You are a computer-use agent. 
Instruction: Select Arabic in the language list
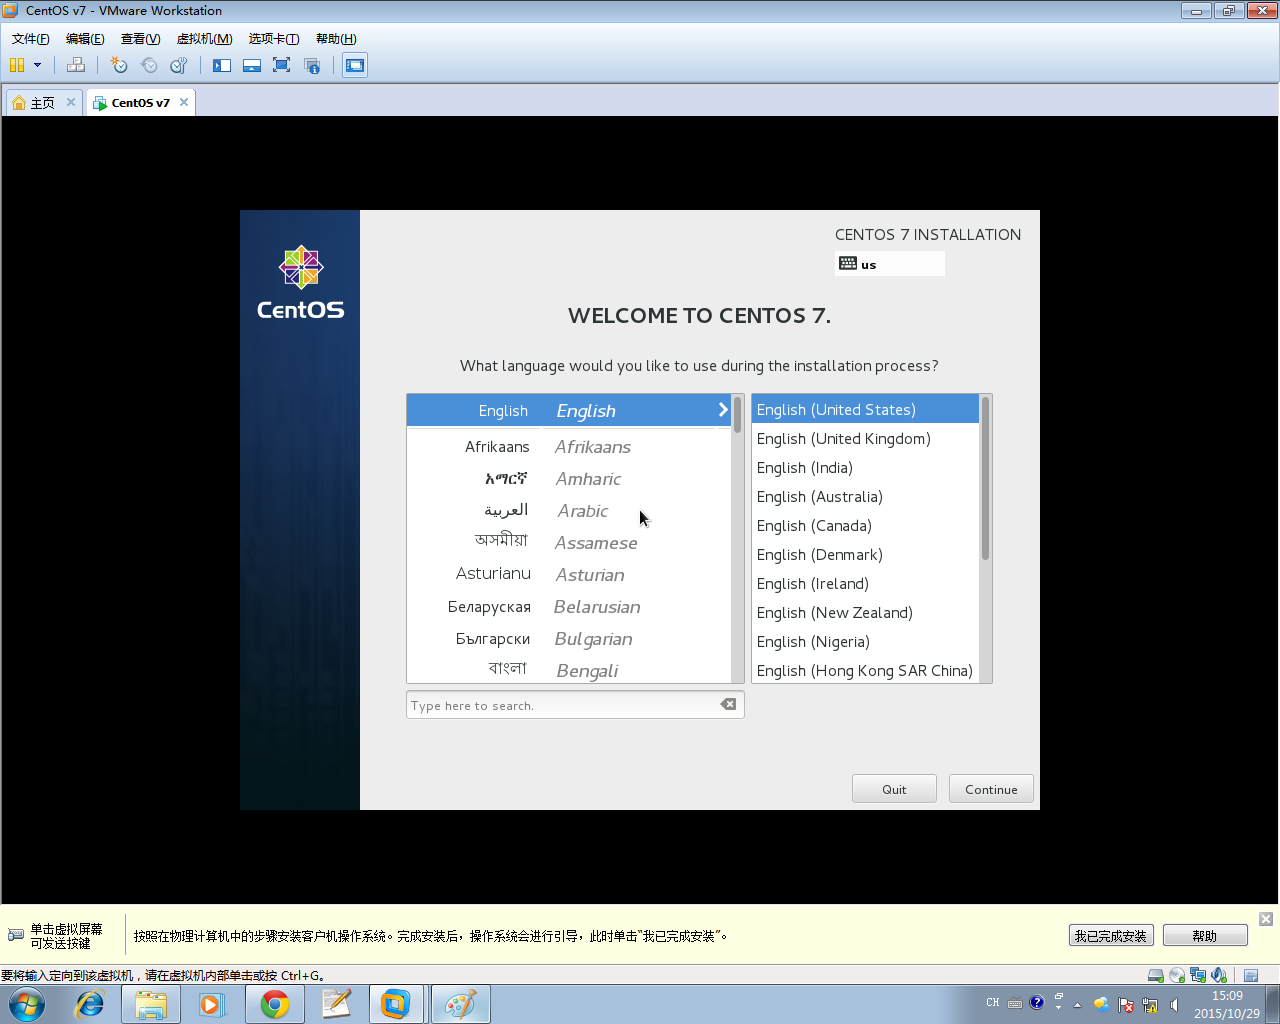click(569, 511)
